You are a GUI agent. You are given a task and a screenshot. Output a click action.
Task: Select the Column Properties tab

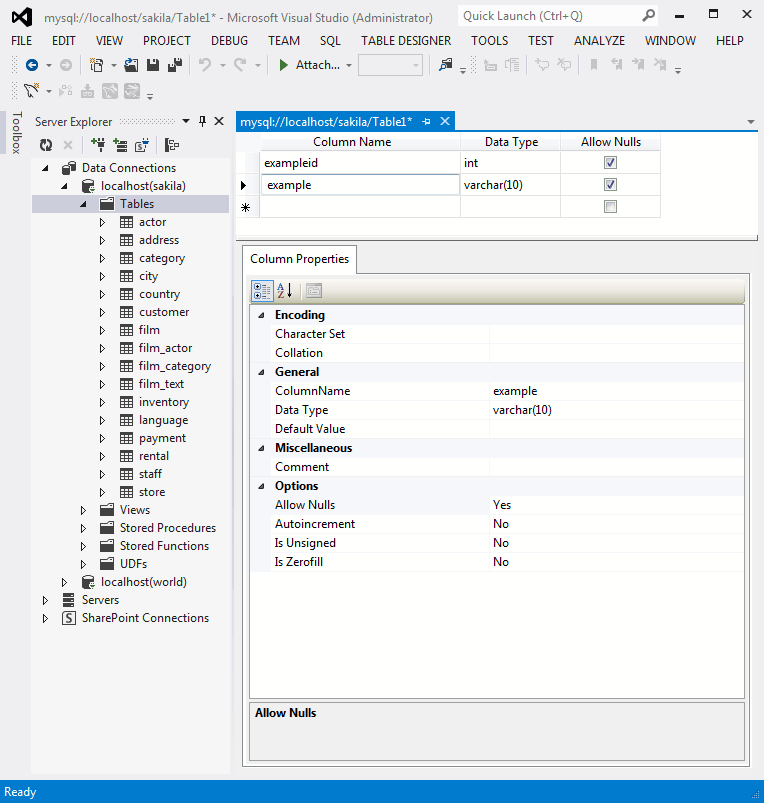click(x=300, y=259)
